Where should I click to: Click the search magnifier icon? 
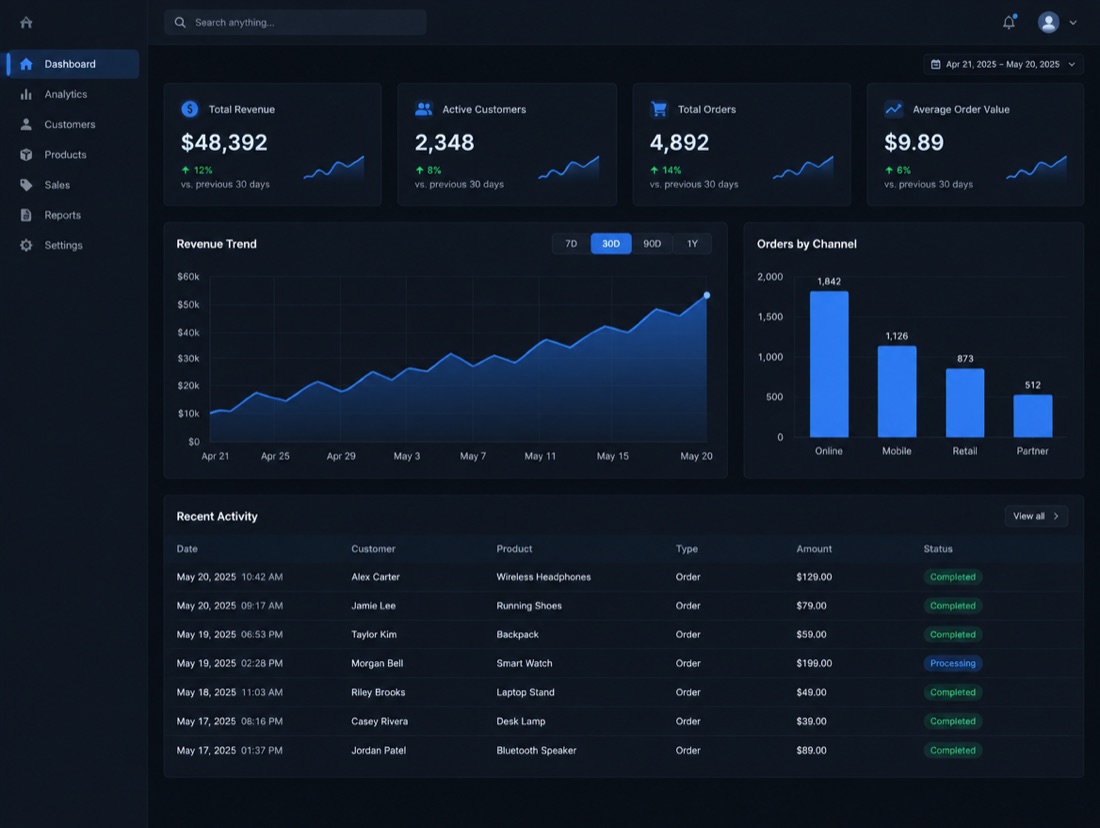[180, 22]
